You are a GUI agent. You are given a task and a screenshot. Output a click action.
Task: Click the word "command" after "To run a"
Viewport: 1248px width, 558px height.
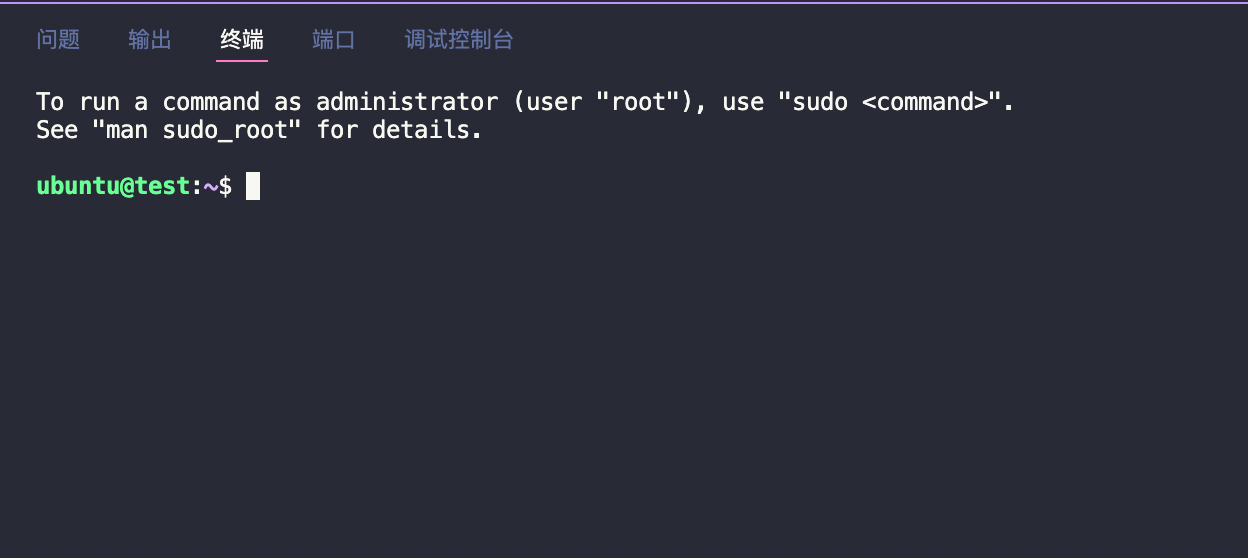coord(211,102)
